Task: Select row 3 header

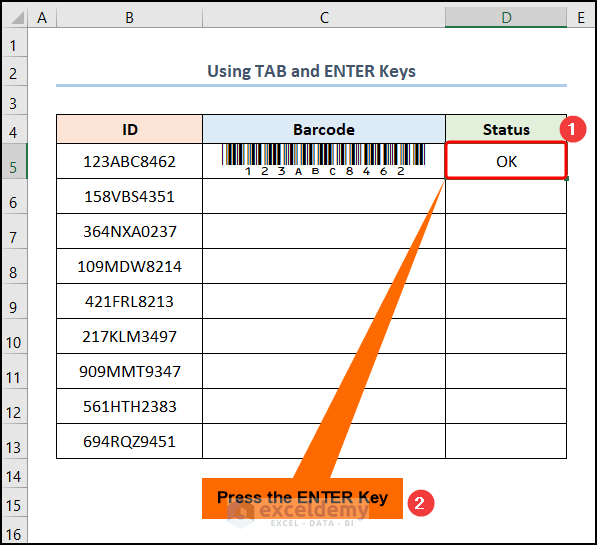Action: (14, 100)
